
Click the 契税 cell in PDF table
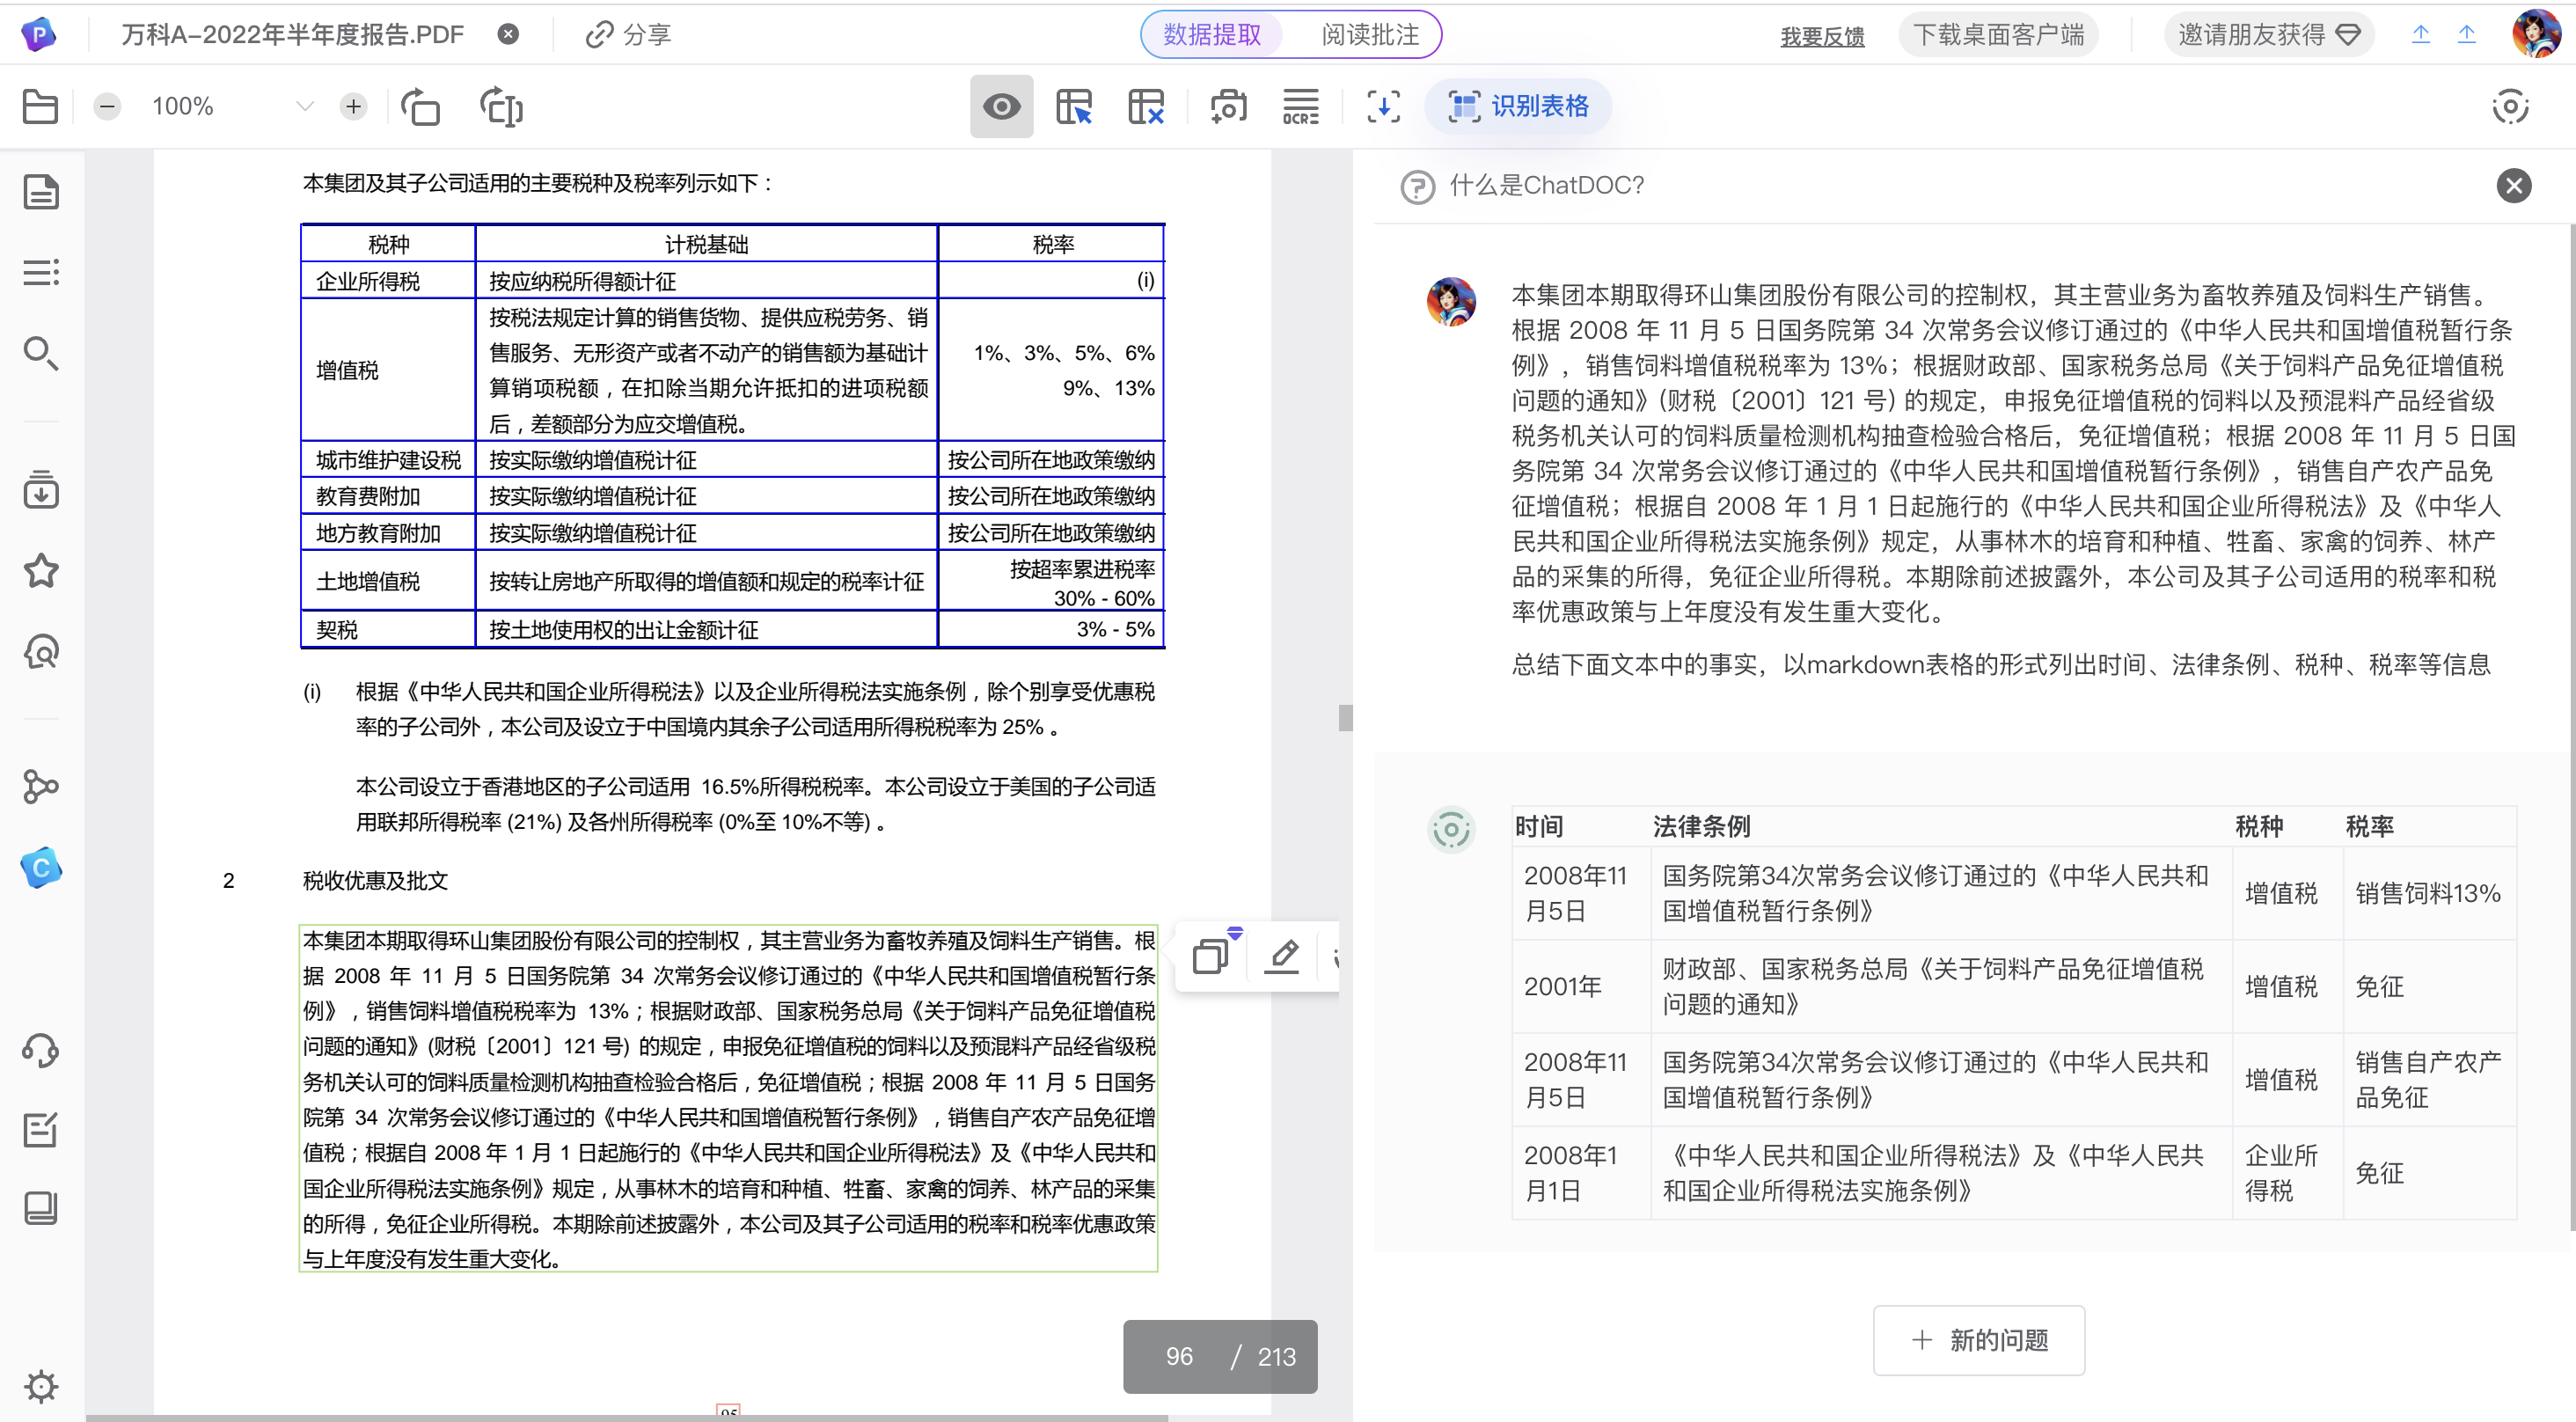(x=388, y=629)
